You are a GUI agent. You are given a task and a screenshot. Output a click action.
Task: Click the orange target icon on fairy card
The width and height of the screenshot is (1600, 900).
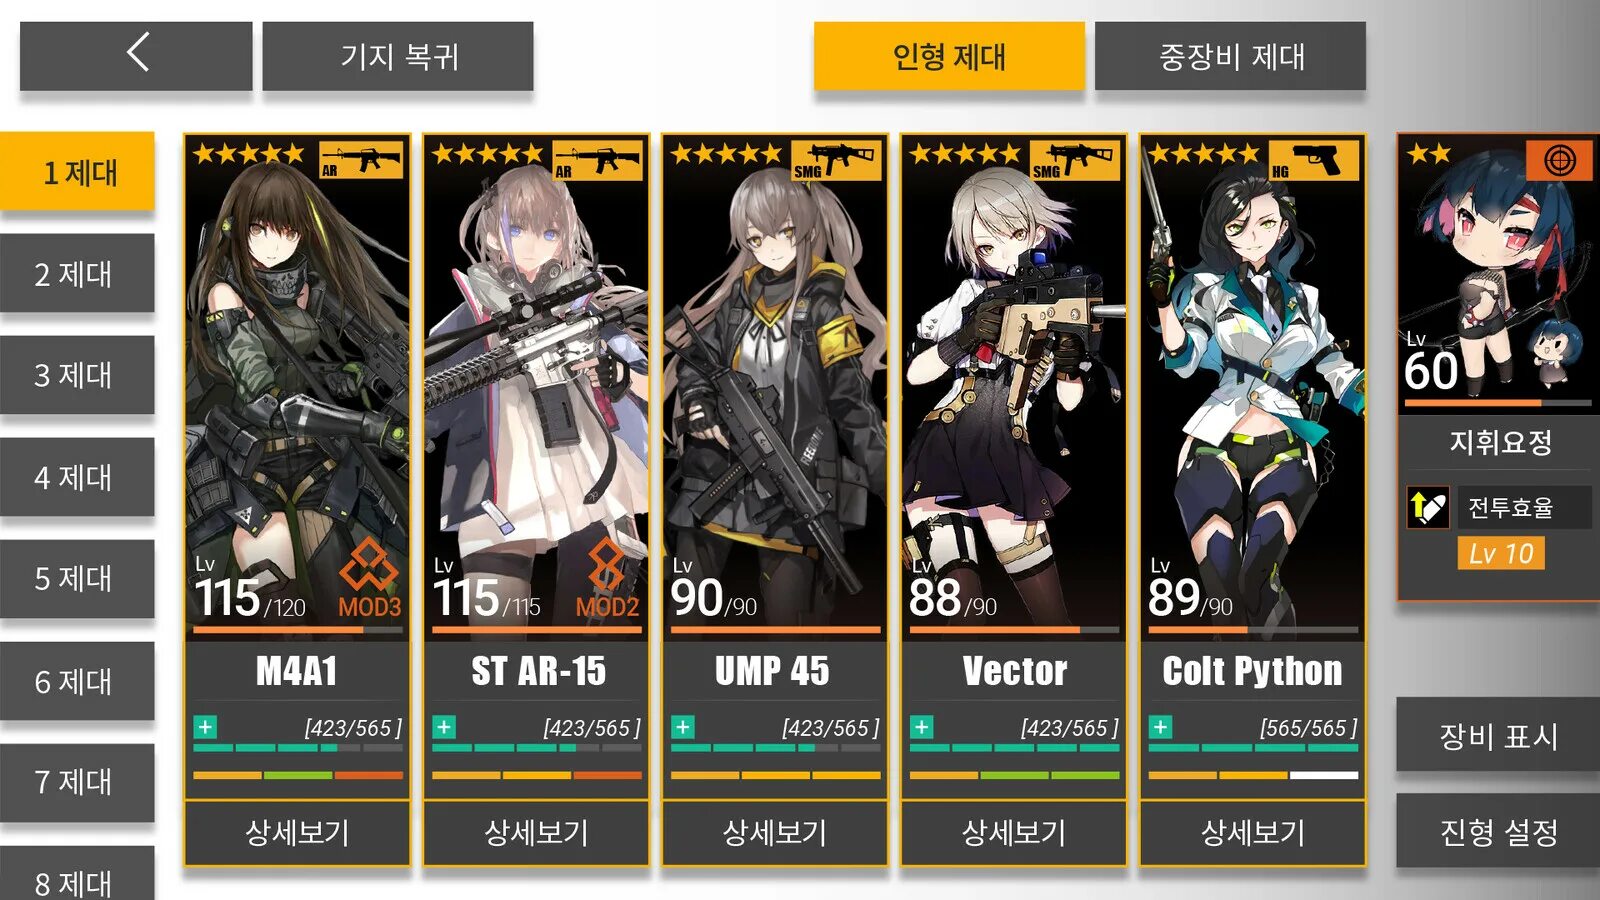1559,160
